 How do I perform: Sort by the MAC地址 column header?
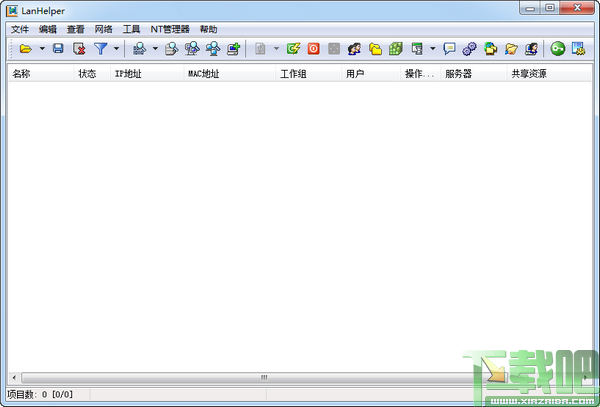[230, 74]
